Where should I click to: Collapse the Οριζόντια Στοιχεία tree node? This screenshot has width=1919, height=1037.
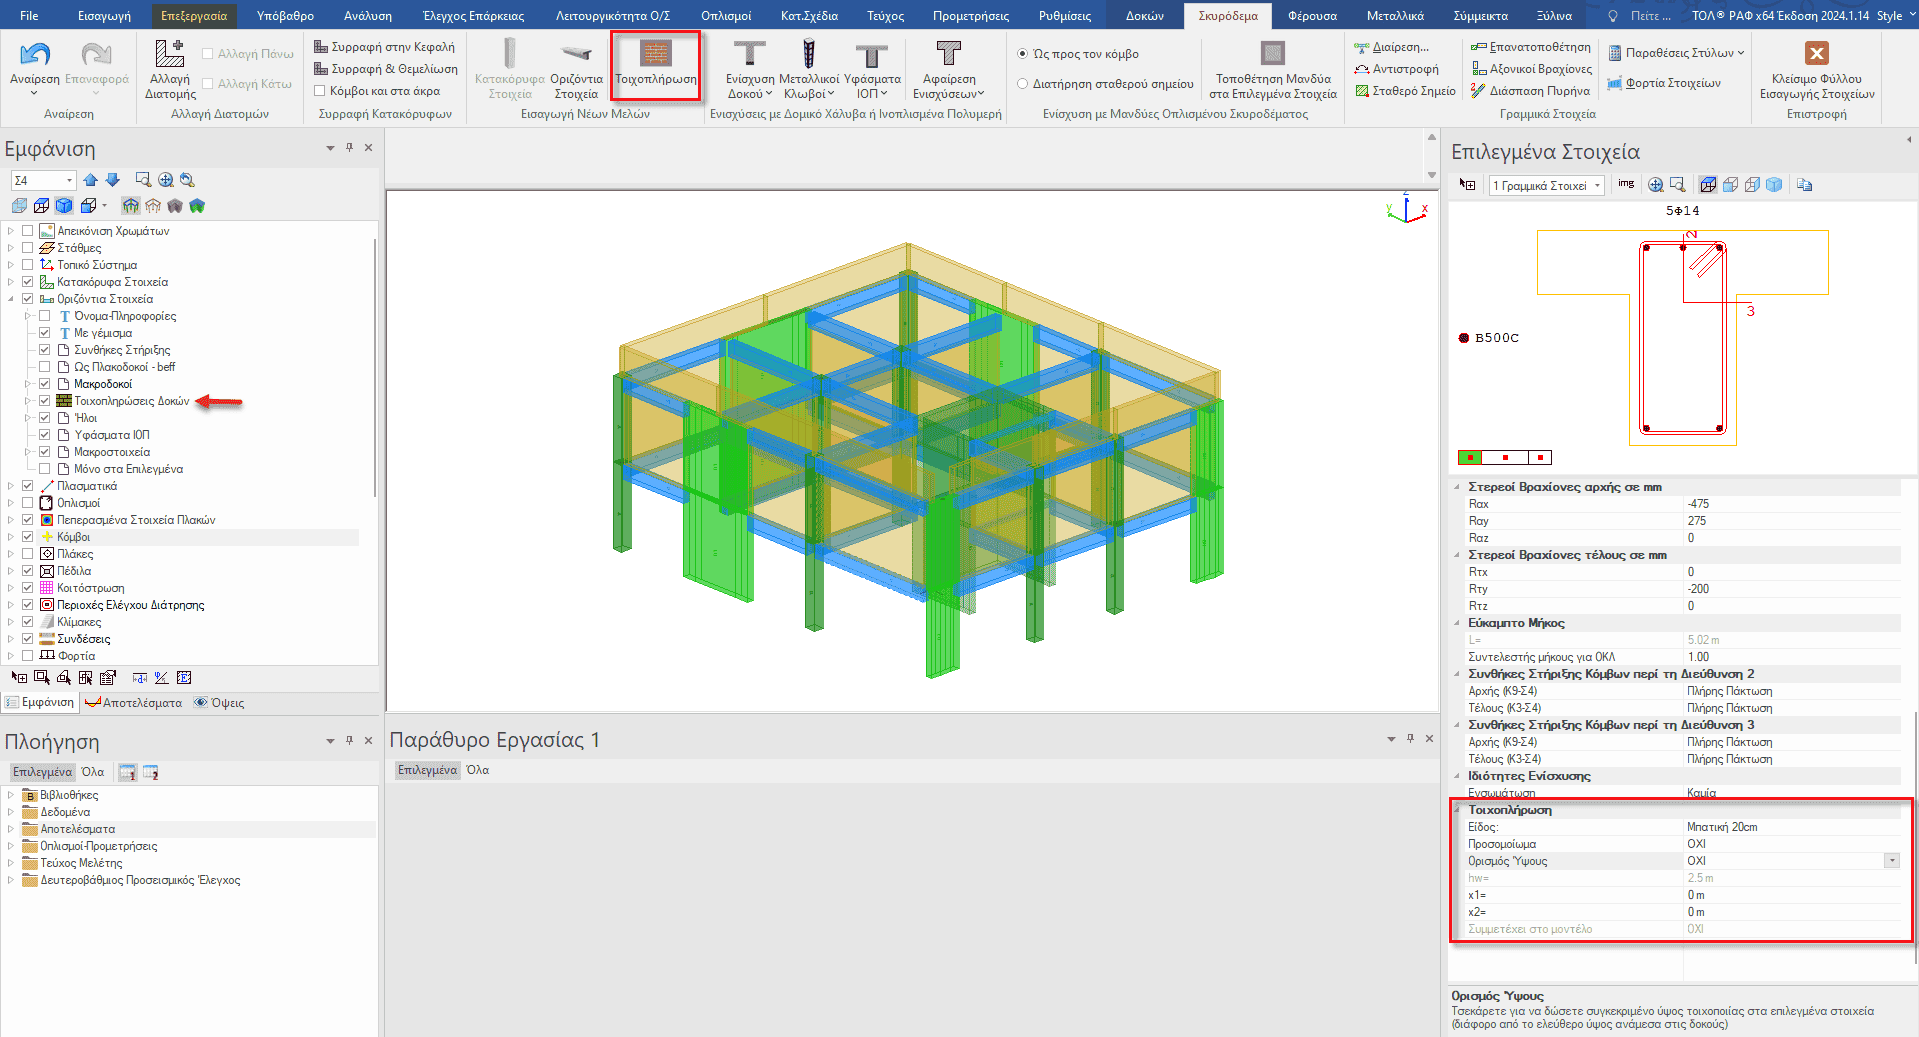point(11,299)
